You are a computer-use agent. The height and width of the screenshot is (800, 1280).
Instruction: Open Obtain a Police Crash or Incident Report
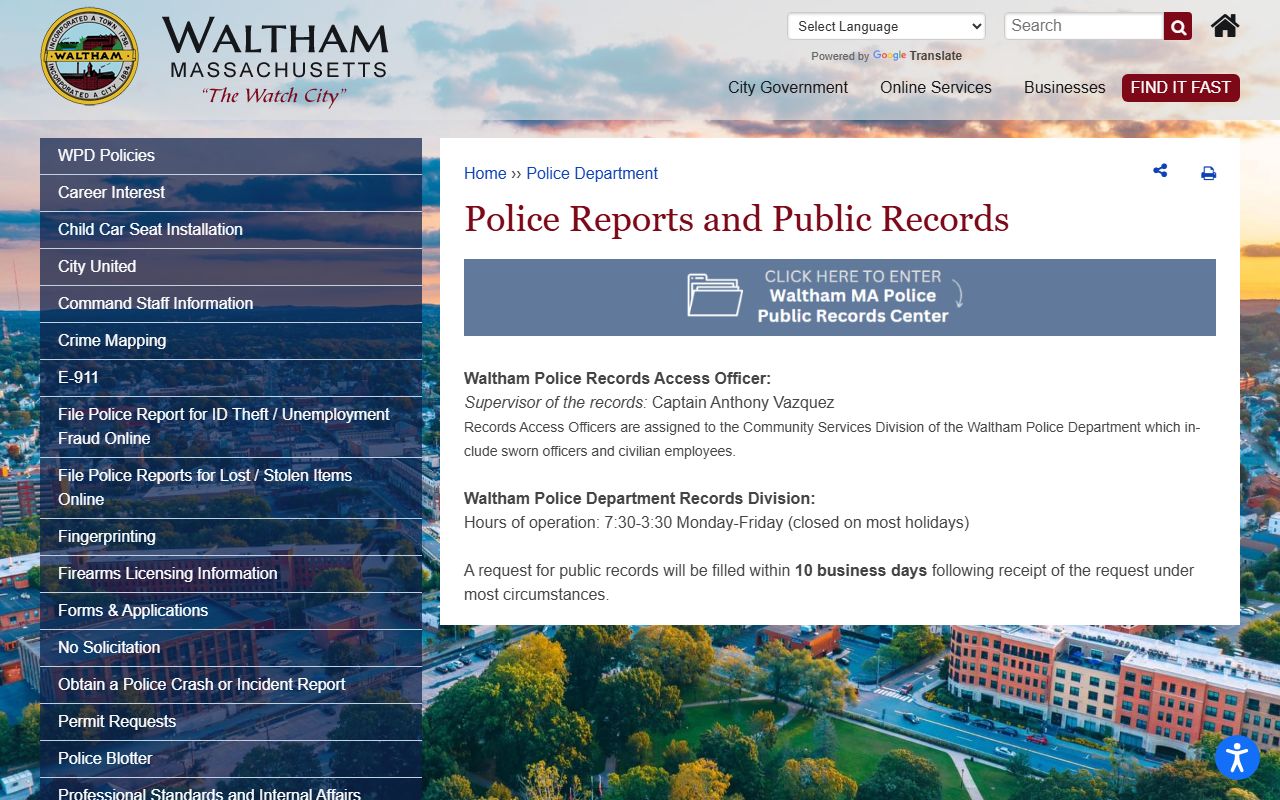tap(231, 685)
